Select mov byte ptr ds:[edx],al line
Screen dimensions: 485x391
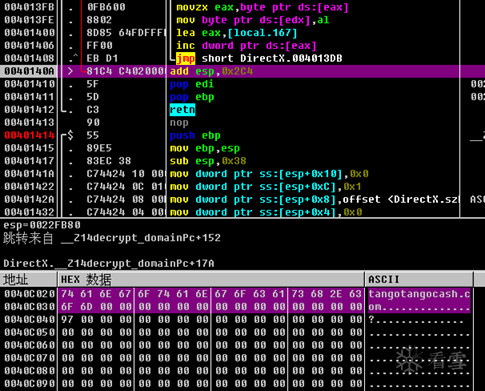252,20
